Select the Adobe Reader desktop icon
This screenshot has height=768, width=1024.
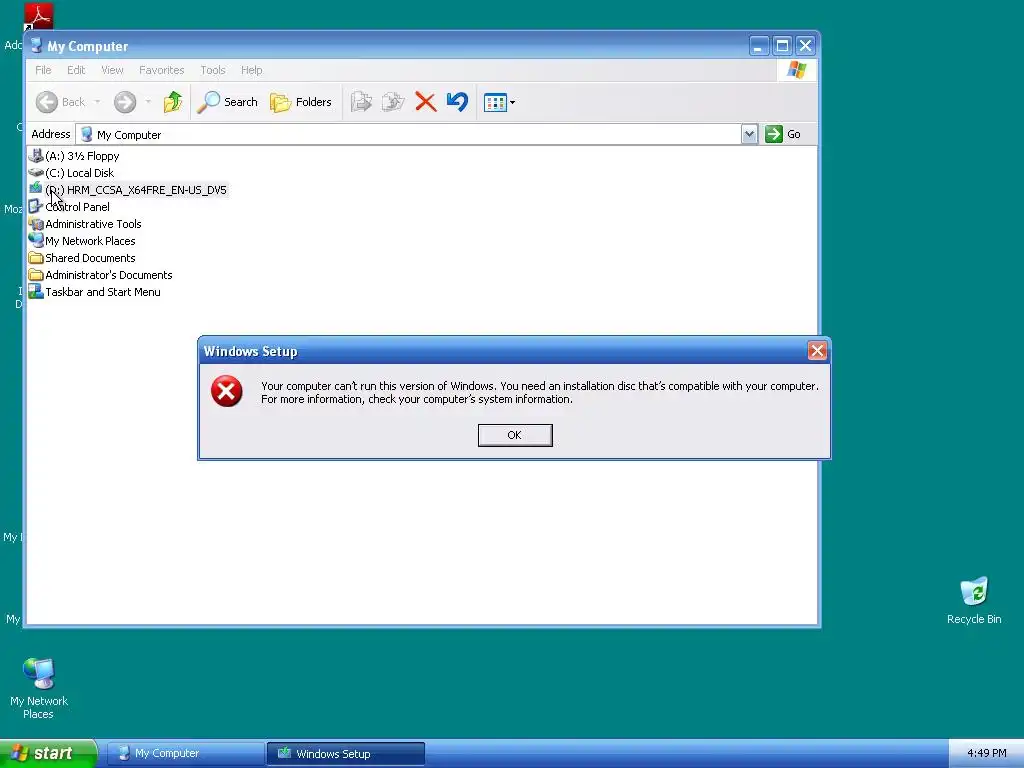(x=38, y=17)
